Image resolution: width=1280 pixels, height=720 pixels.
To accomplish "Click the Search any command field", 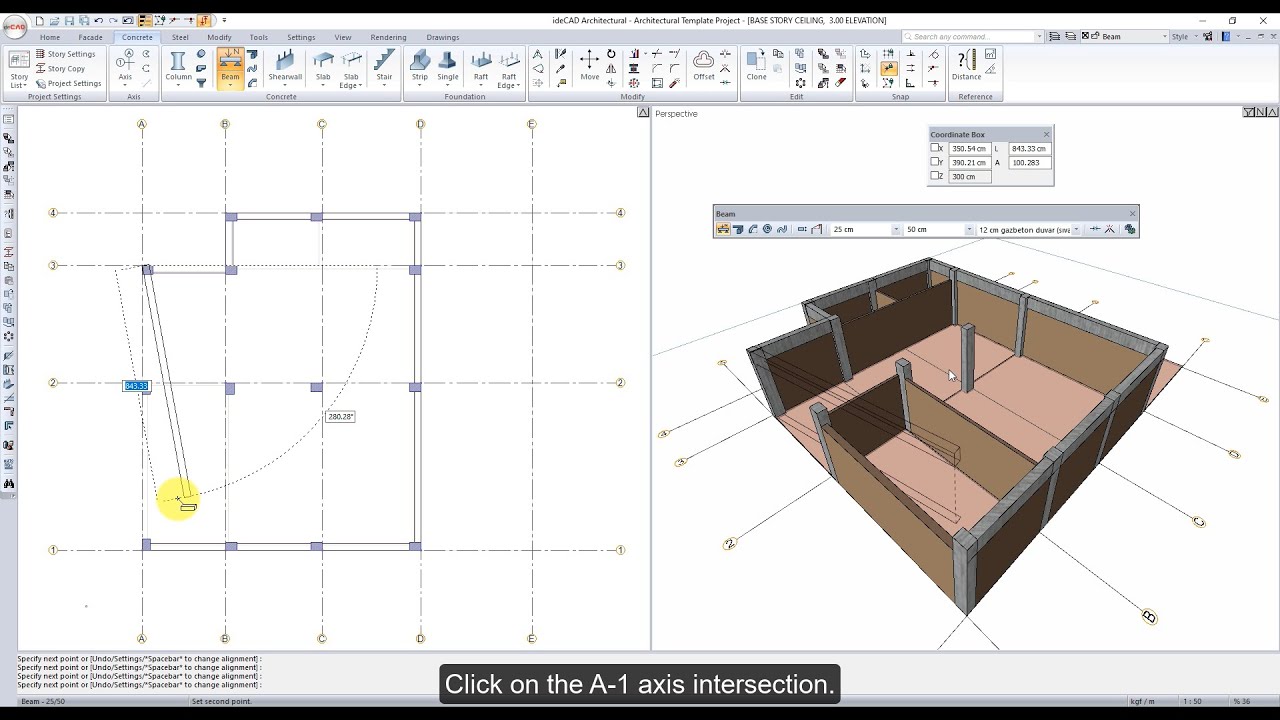I will pos(972,37).
